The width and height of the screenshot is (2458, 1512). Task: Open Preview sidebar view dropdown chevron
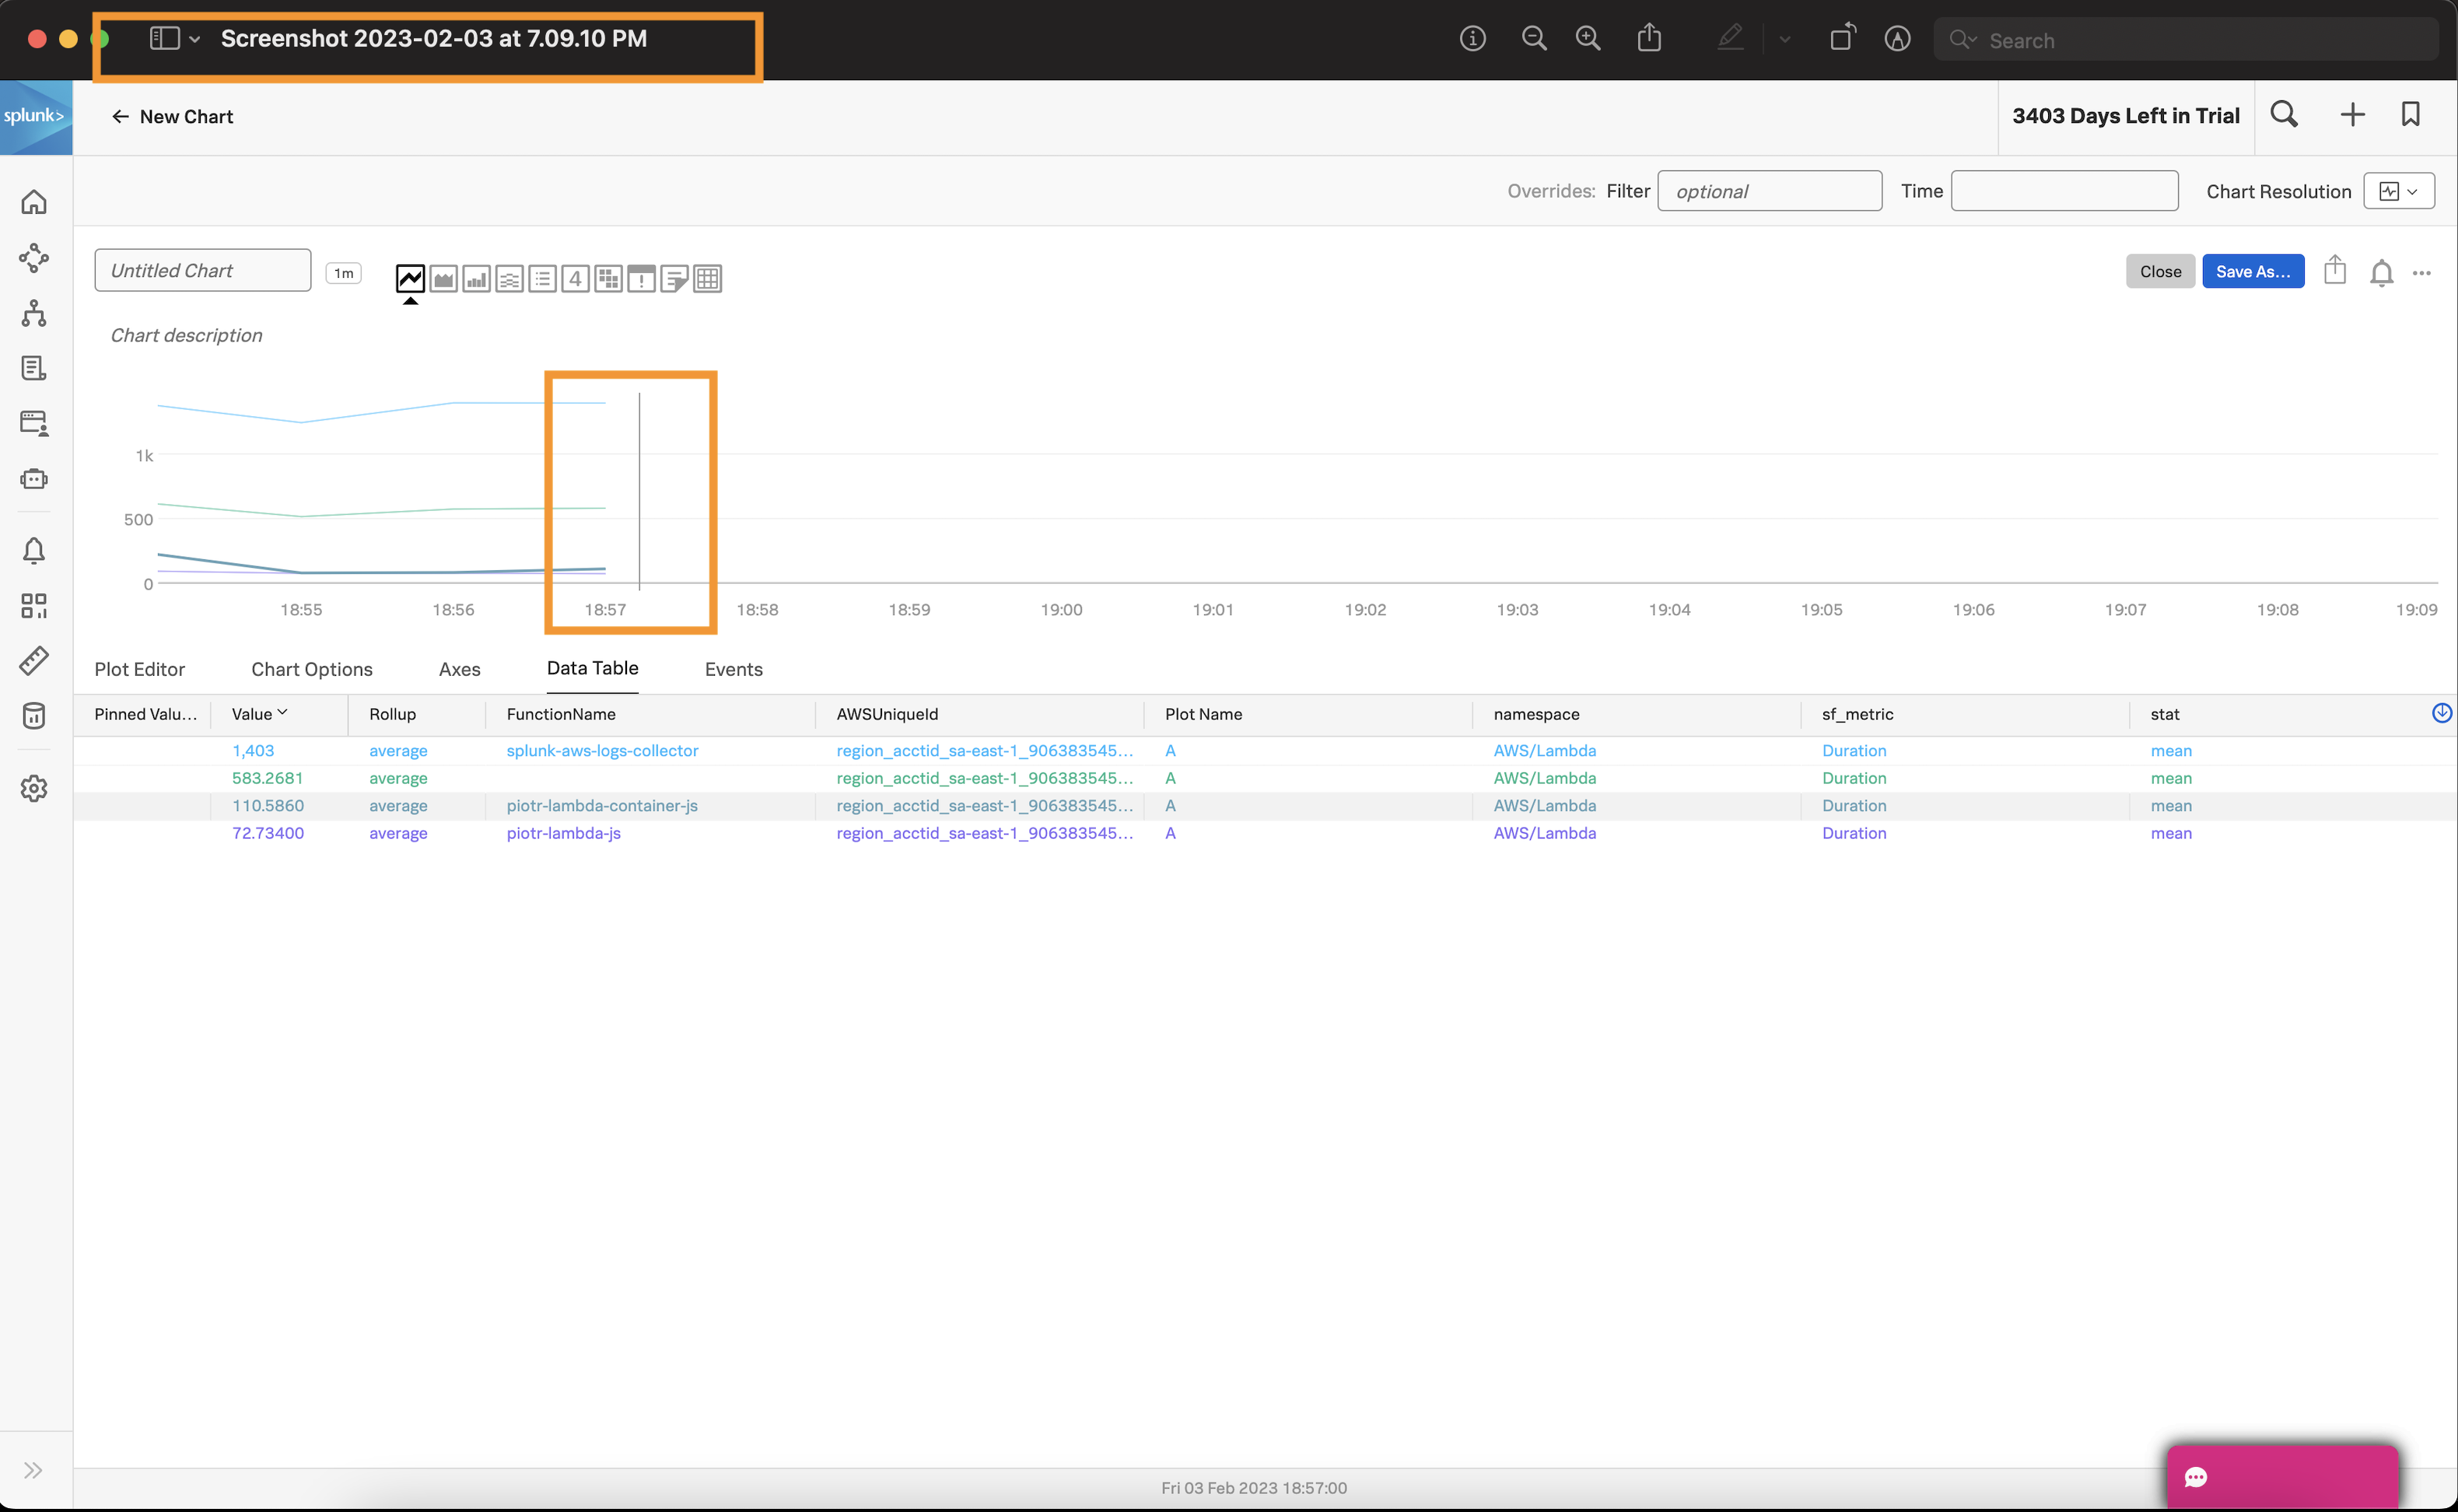point(195,39)
